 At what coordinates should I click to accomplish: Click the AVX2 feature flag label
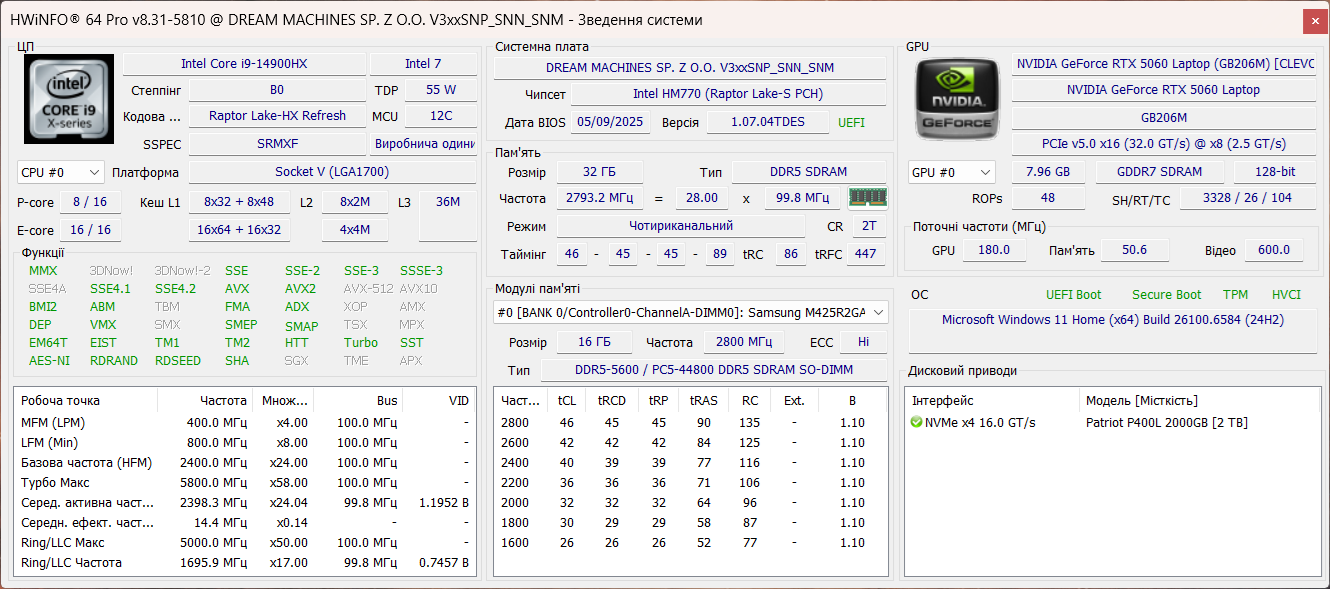(300, 289)
